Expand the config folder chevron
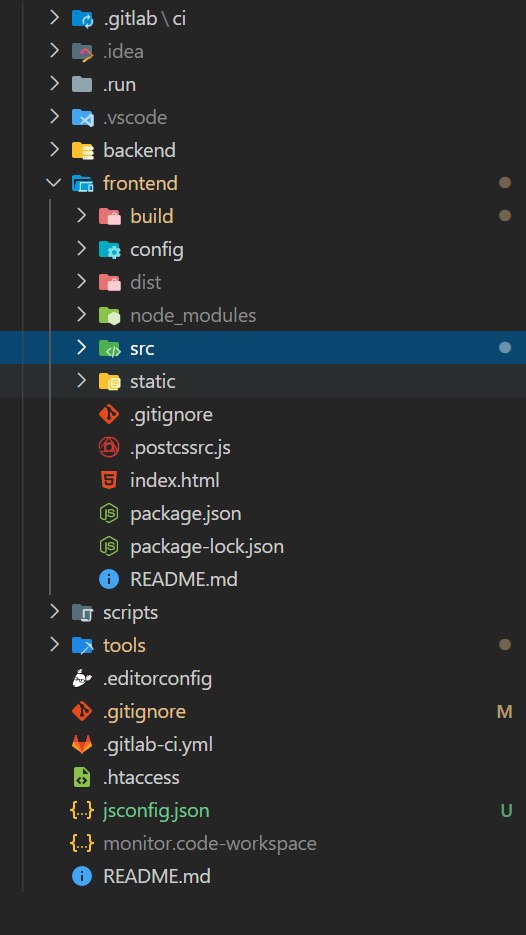Screen dimensions: 526x935 82,248
